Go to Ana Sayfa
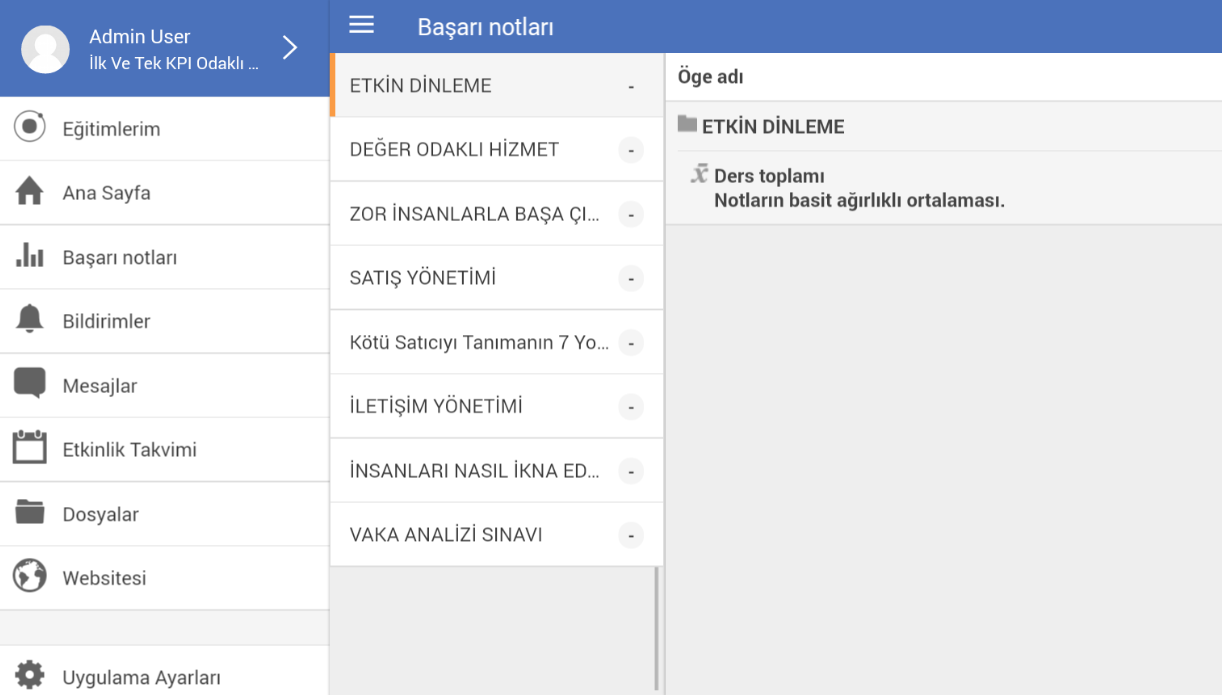This screenshot has height=695, width=1222. click(164, 192)
